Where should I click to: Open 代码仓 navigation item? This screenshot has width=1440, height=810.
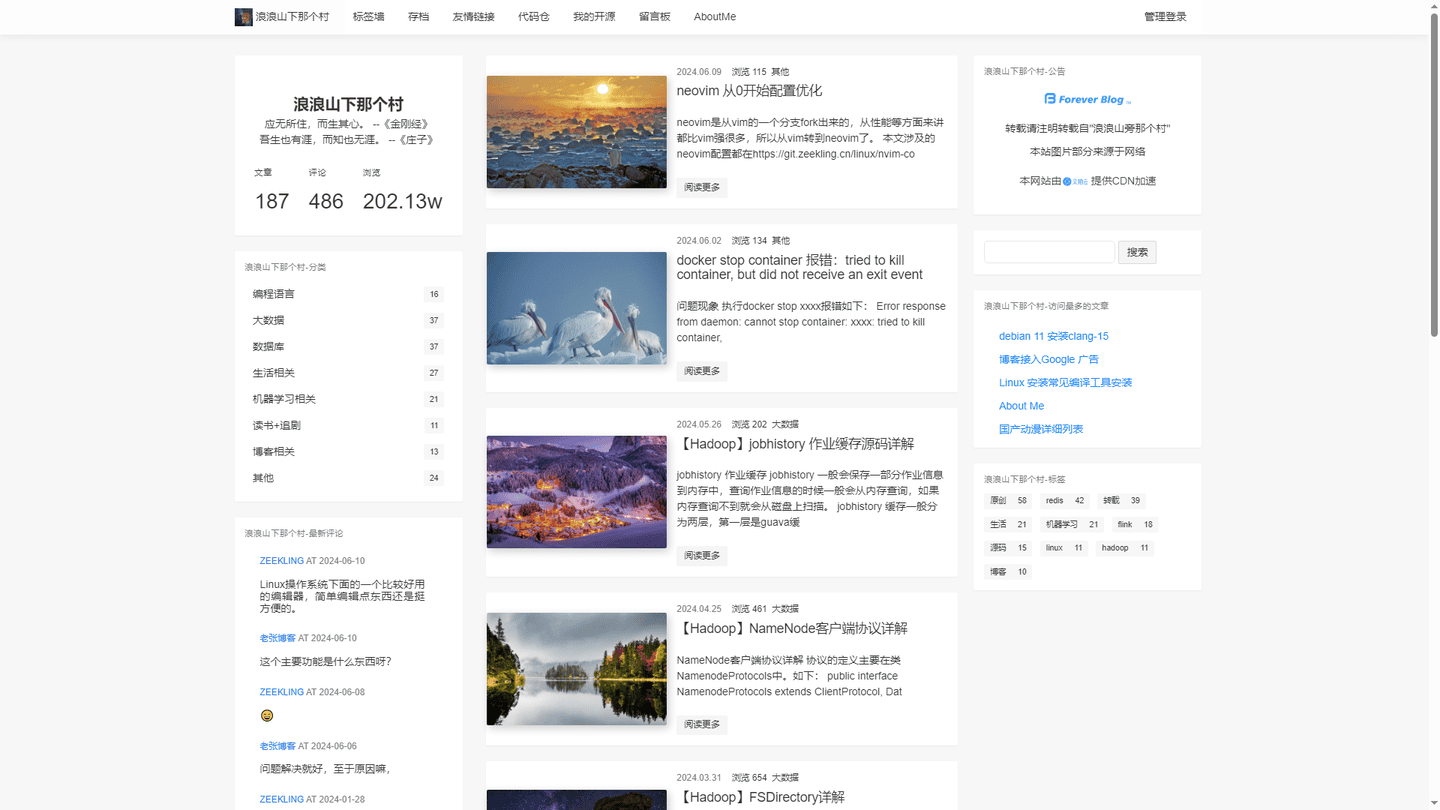click(534, 17)
